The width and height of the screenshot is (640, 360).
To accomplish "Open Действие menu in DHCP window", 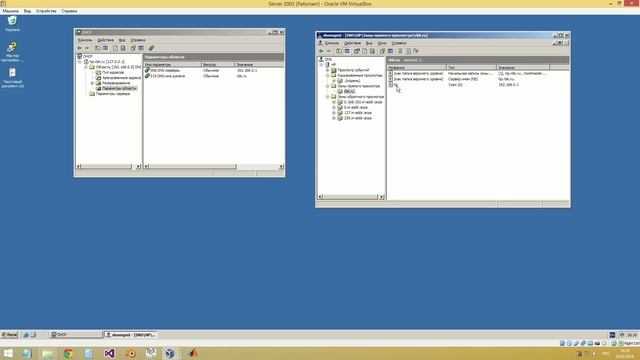I will pyautogui.click(x=105, y=40).
